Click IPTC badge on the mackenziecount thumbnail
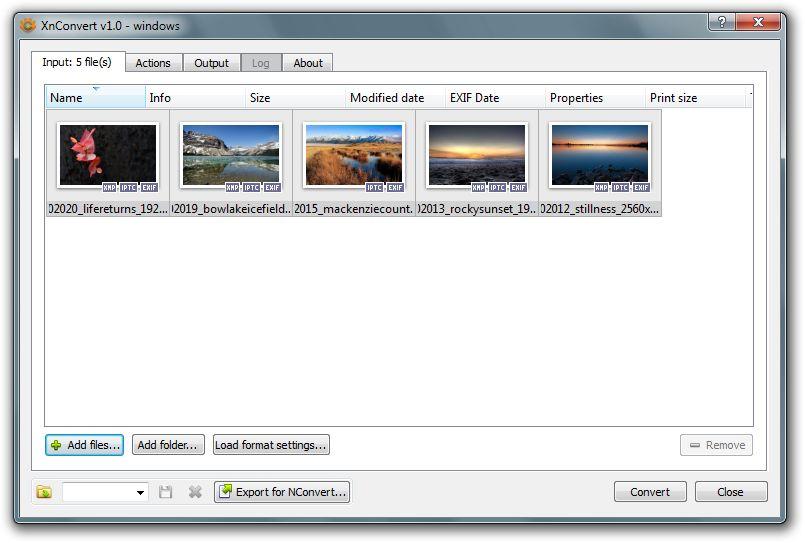805x543 pixels. [375, 187]
